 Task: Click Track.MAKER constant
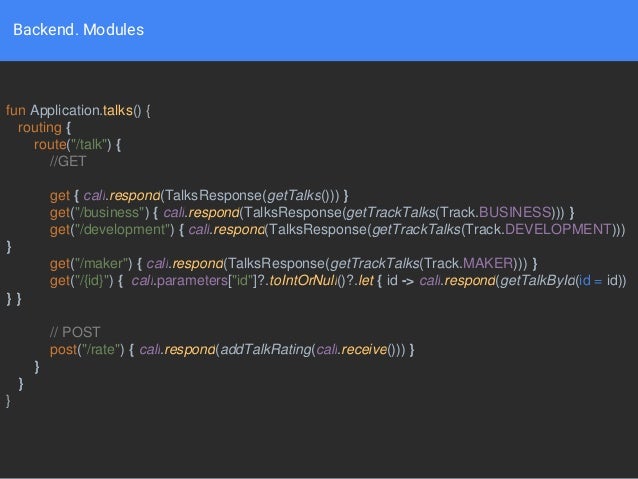468,263
